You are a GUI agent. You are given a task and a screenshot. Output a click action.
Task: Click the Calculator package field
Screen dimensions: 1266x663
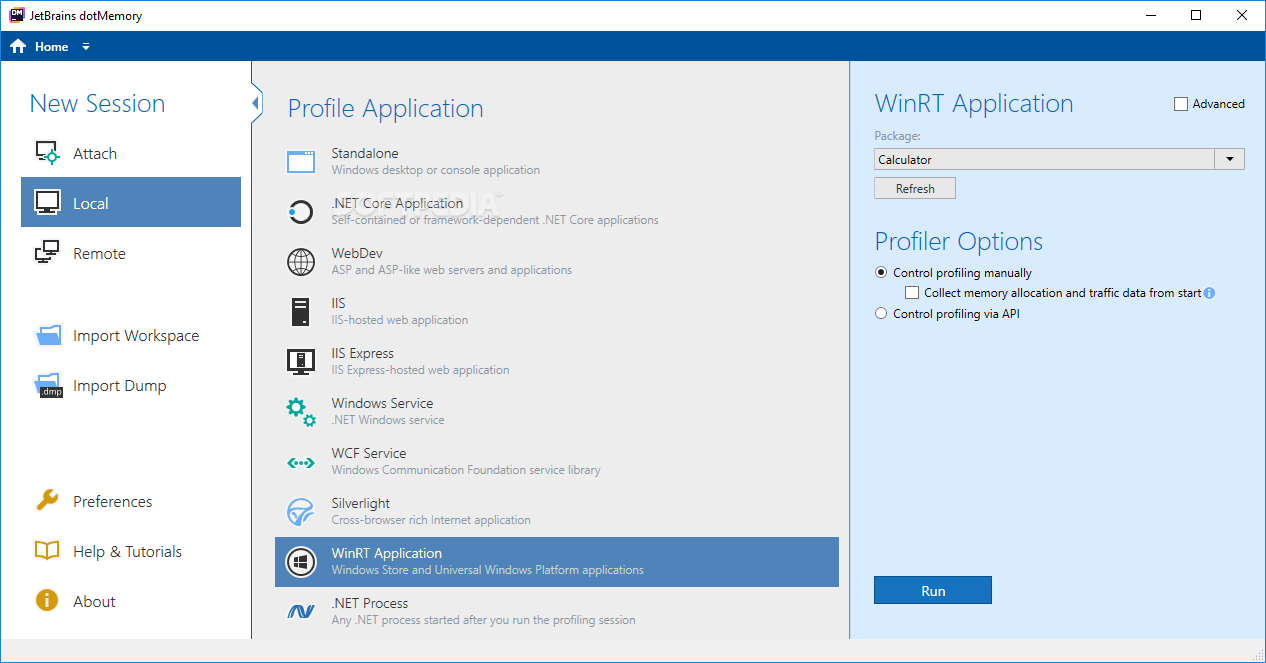pos(1044,159)
